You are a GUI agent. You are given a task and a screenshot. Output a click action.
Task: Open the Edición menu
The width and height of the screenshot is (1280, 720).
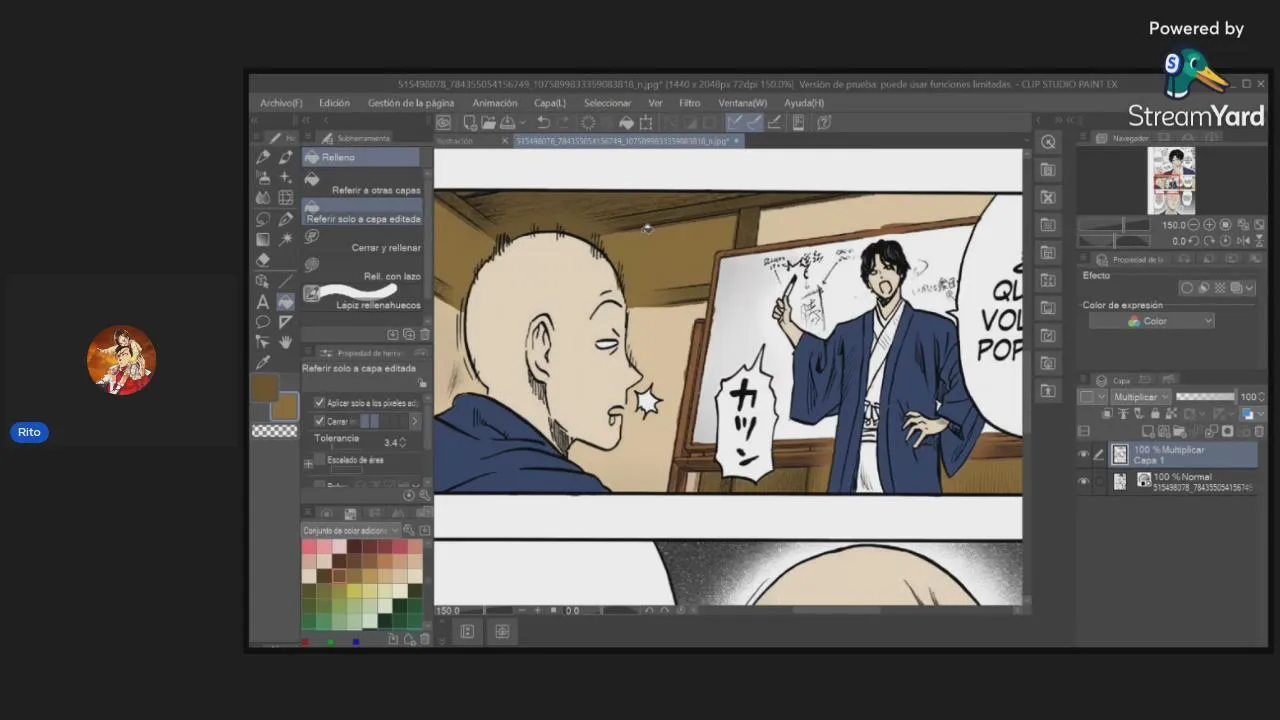(334, 103)
